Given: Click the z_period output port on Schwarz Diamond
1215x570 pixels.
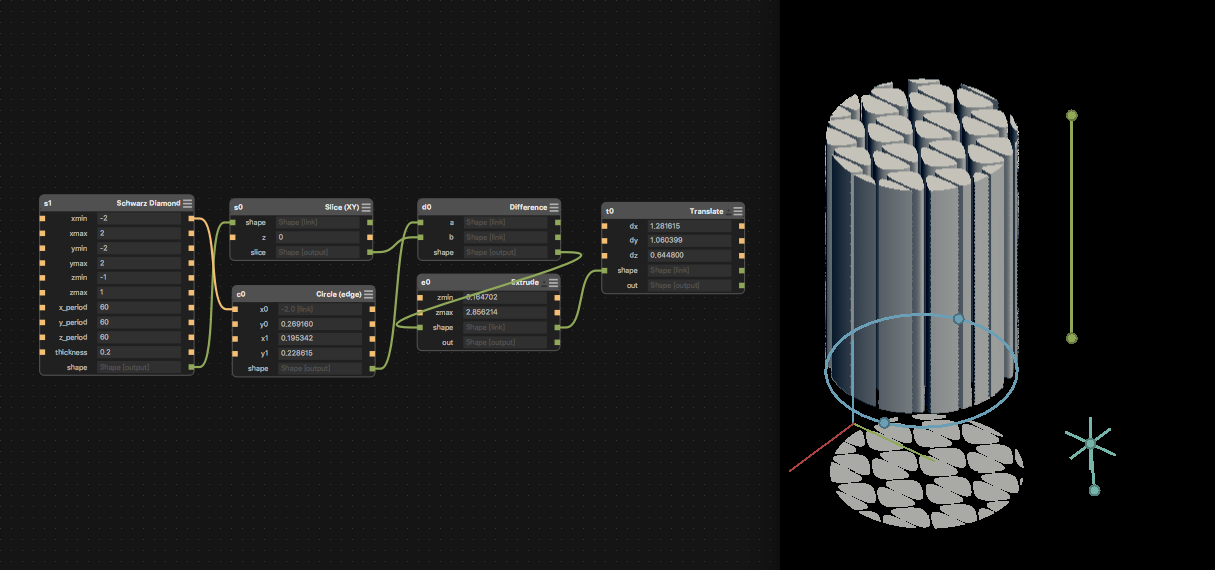Looking at the screenshot, I should point(191,337).
